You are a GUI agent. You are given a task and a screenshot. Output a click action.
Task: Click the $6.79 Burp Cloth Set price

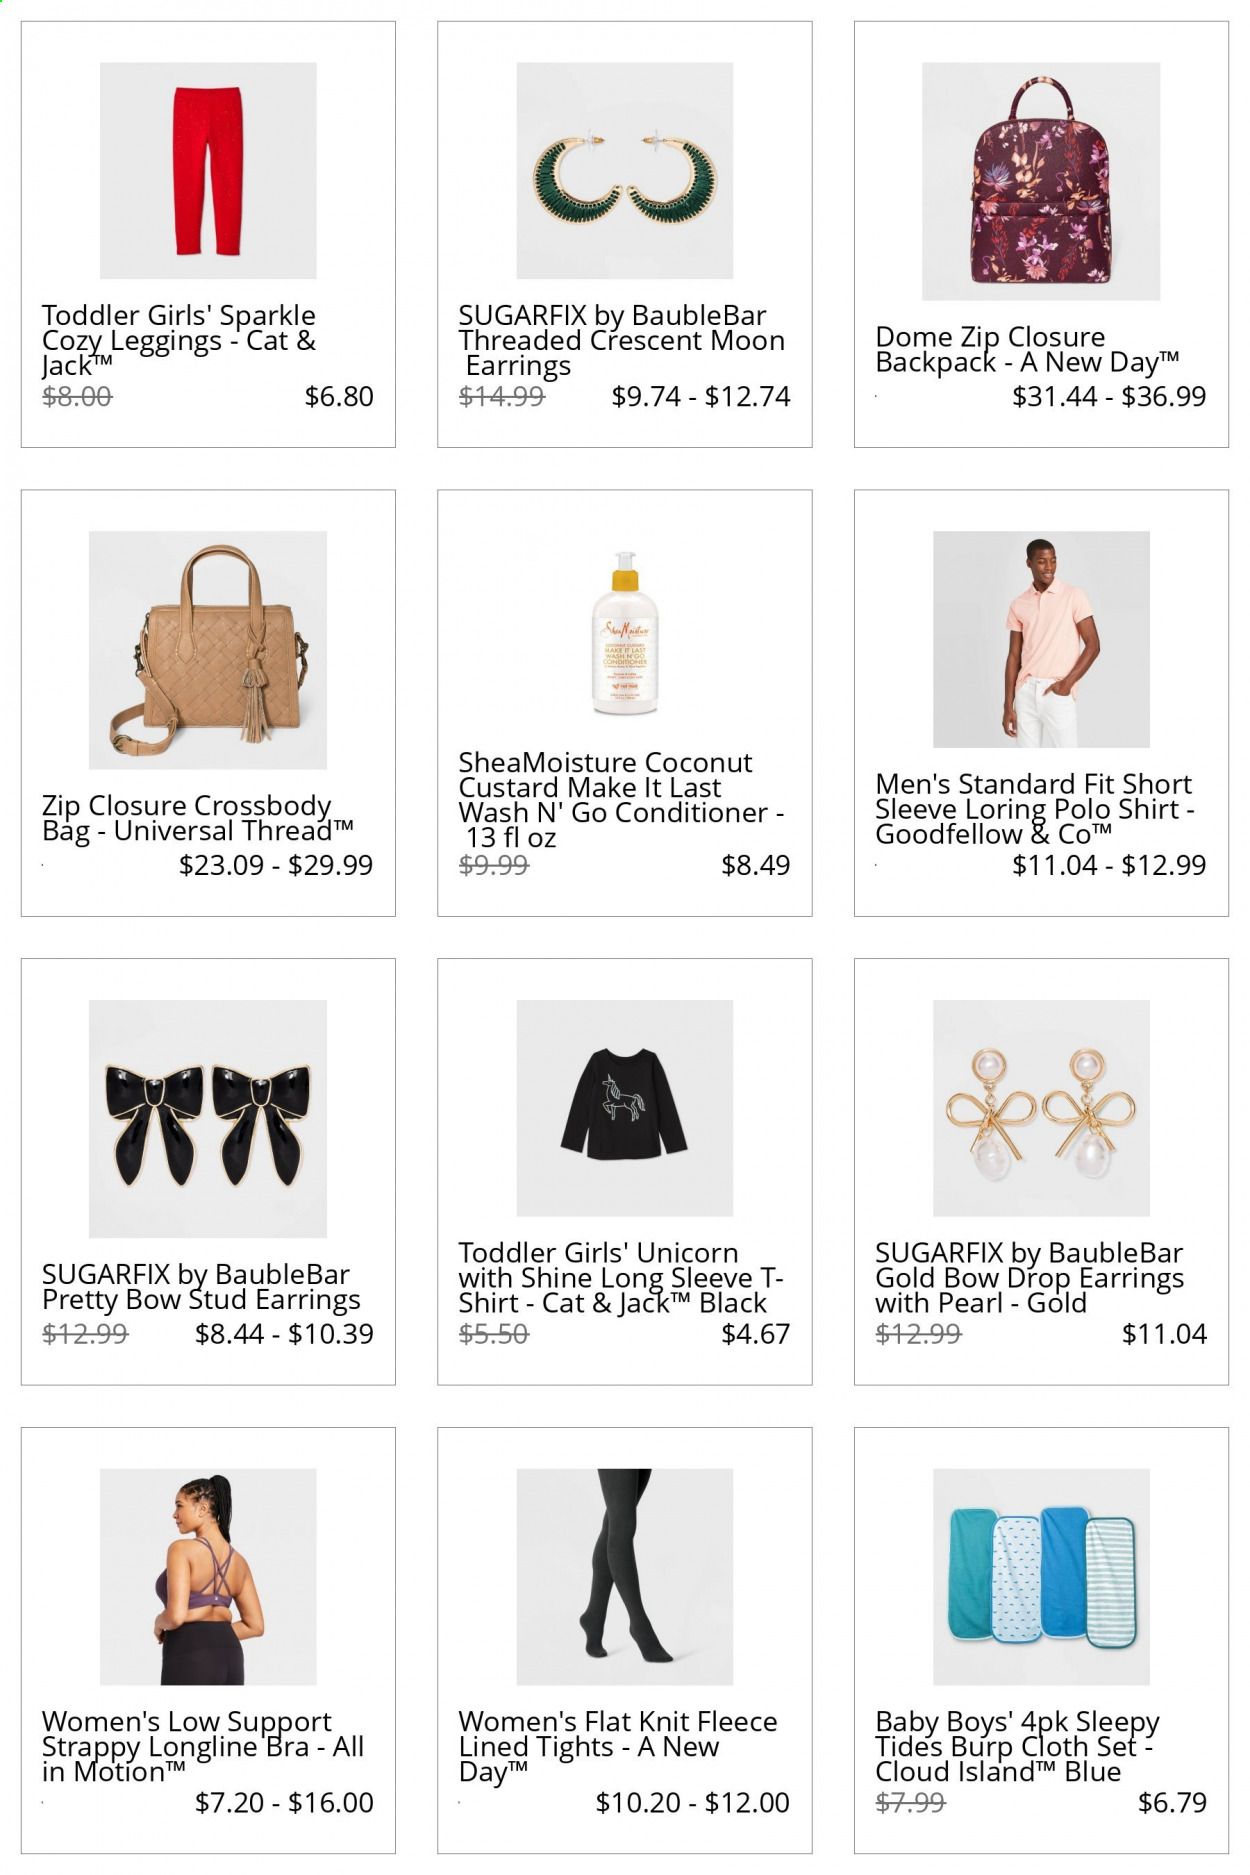pyautogui.click(x=1172, y=1802)
